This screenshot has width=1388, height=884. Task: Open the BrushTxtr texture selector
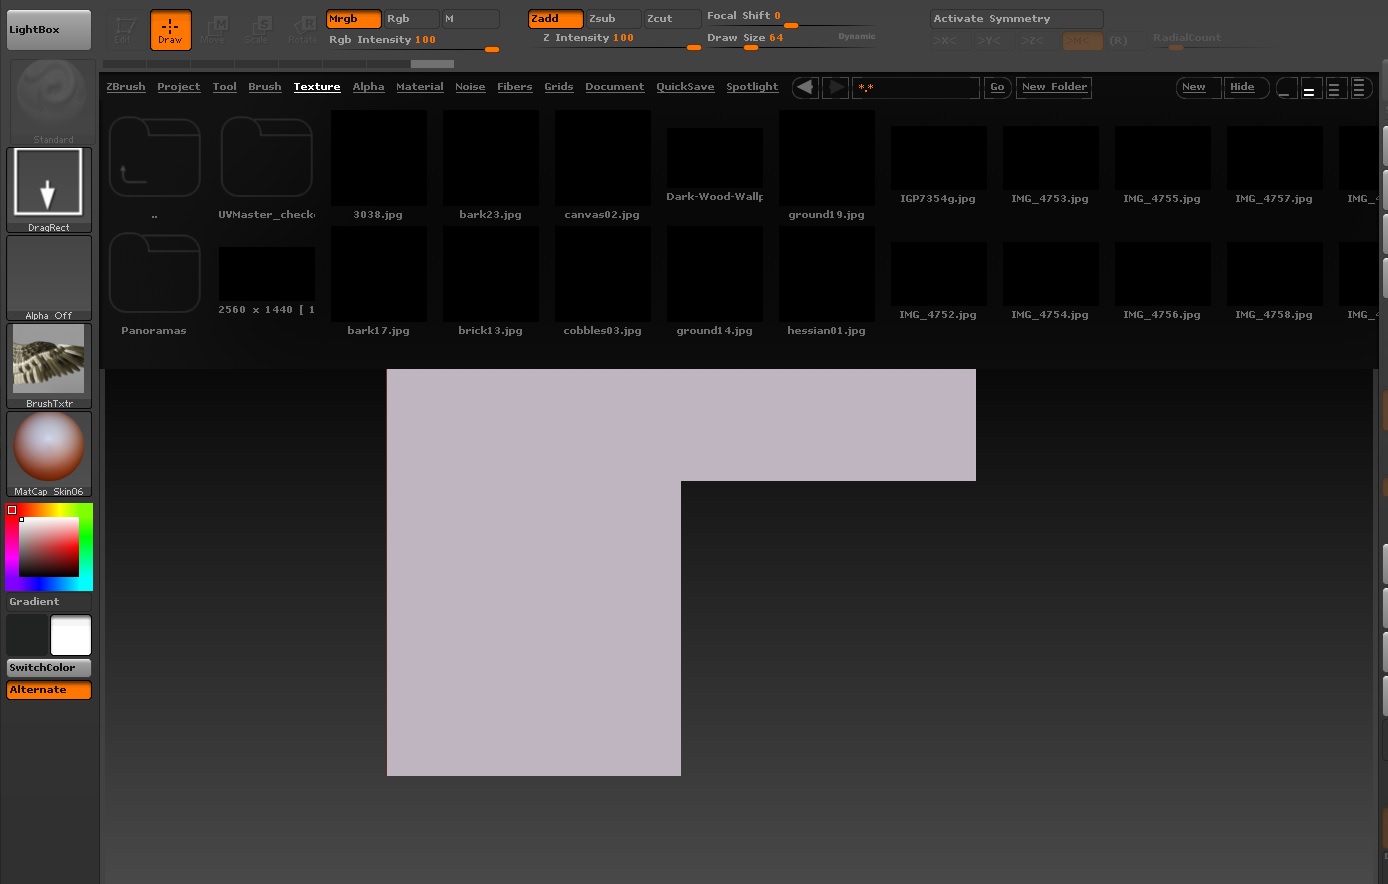click(48, 358)
